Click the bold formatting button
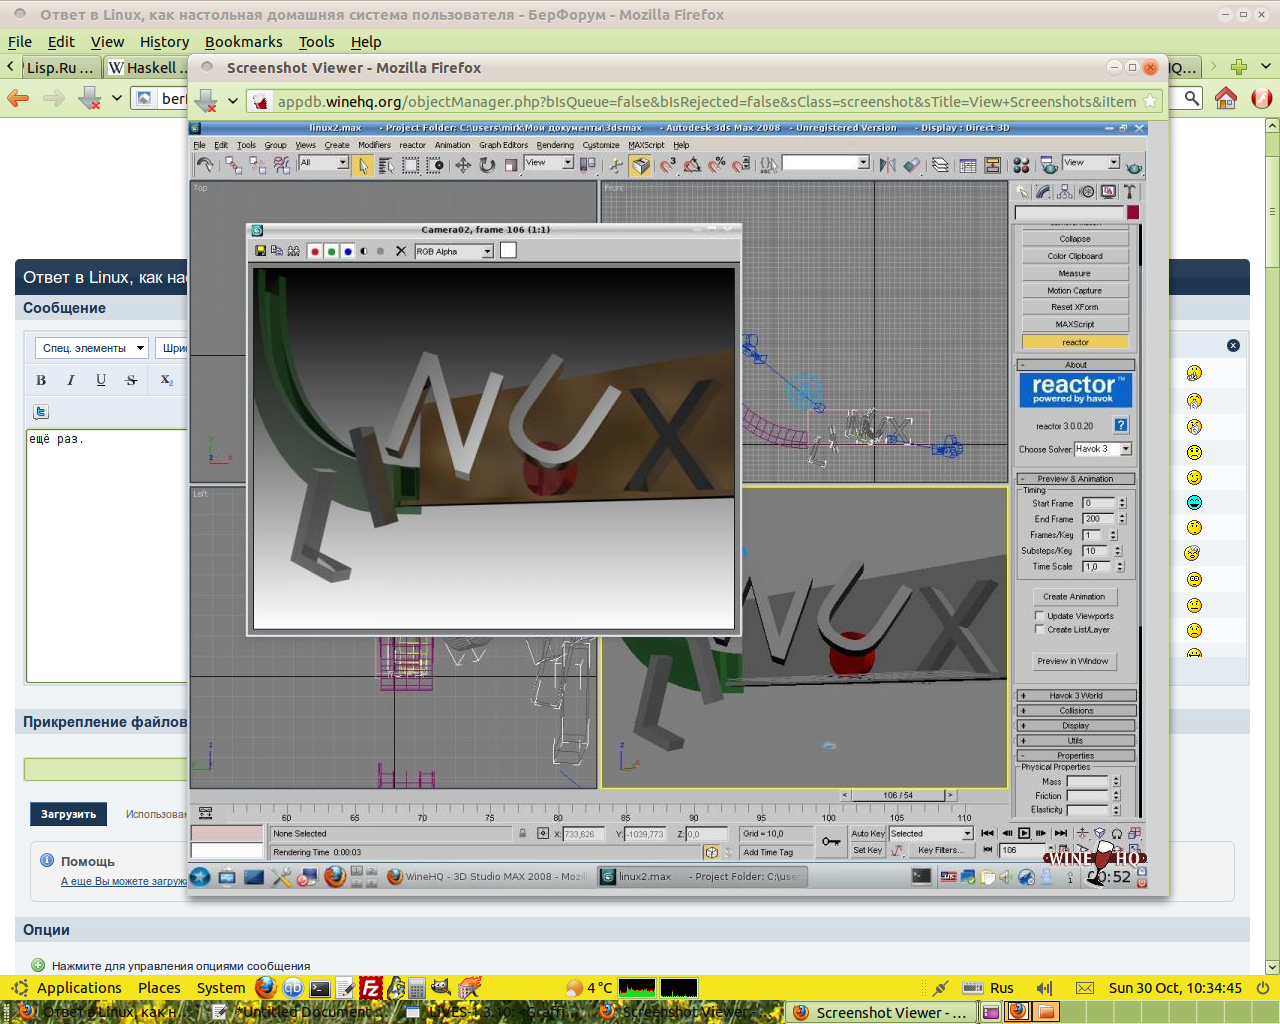This screenshot has width=1280, height=1024. pos(41,380)
